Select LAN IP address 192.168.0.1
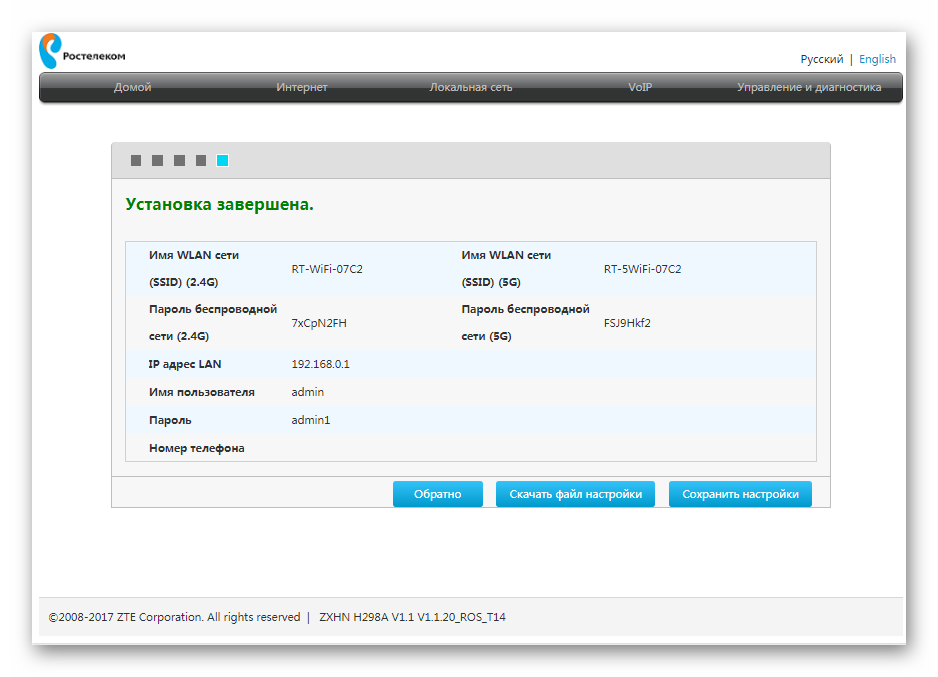The image size is (938, 677). pyautogui.click(x=321, y=364)
